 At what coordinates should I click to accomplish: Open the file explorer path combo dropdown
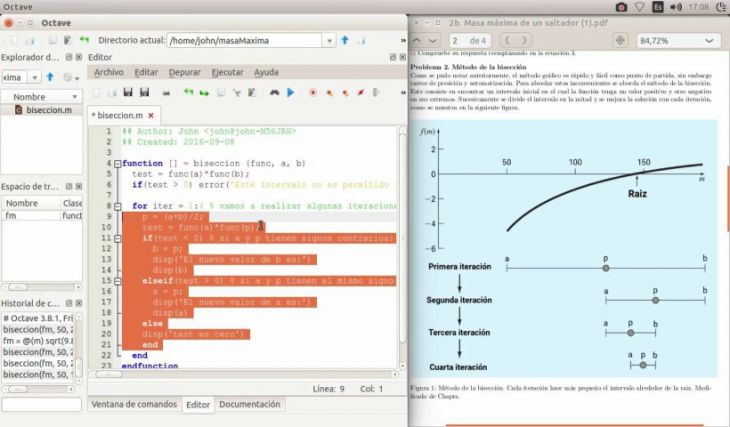pyautogui.click(x=34, y=77)
